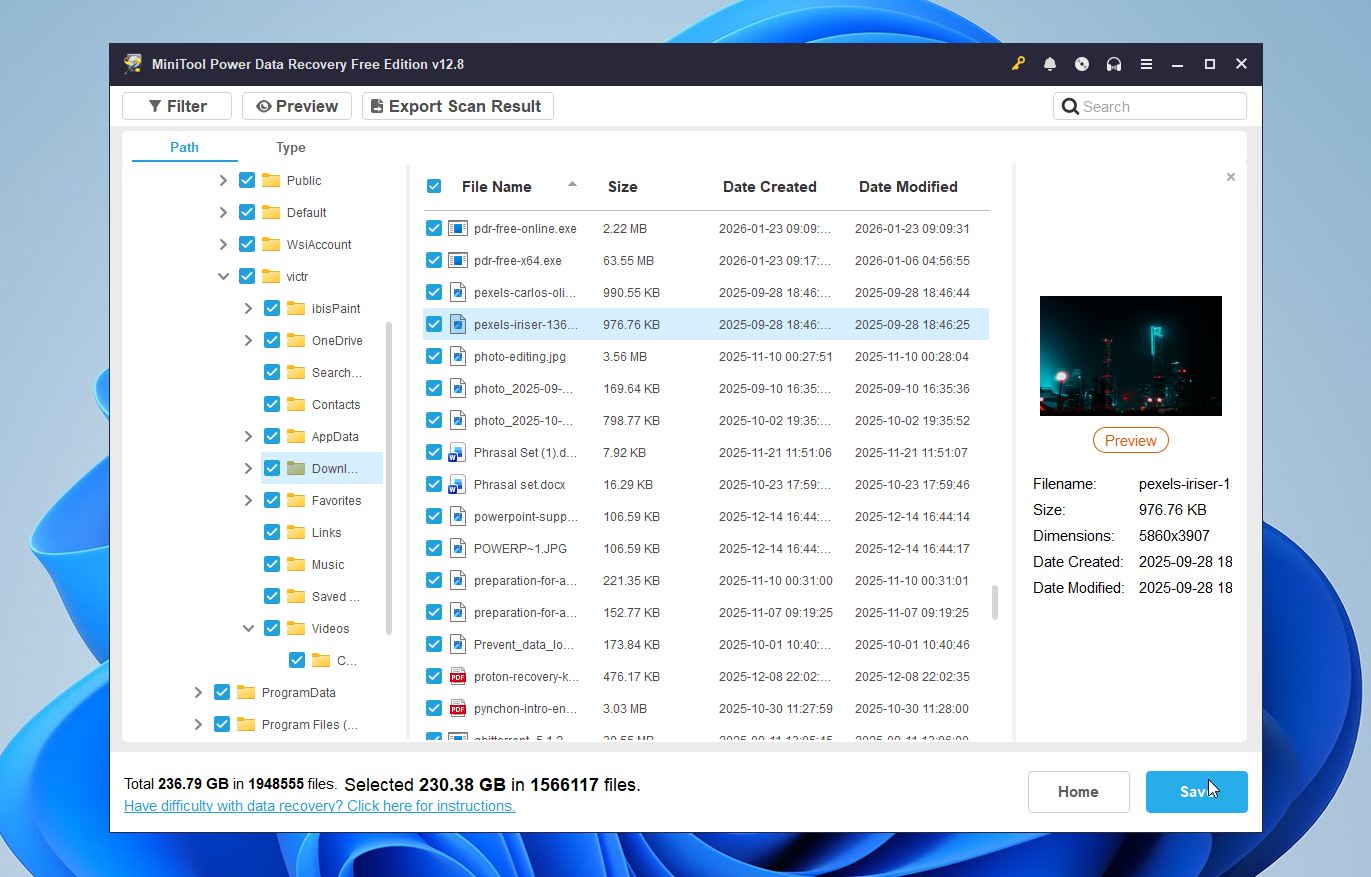Collapse the victr folder in tree
This screenshot has height=877, width=1371.
click(x=223, y=276)
